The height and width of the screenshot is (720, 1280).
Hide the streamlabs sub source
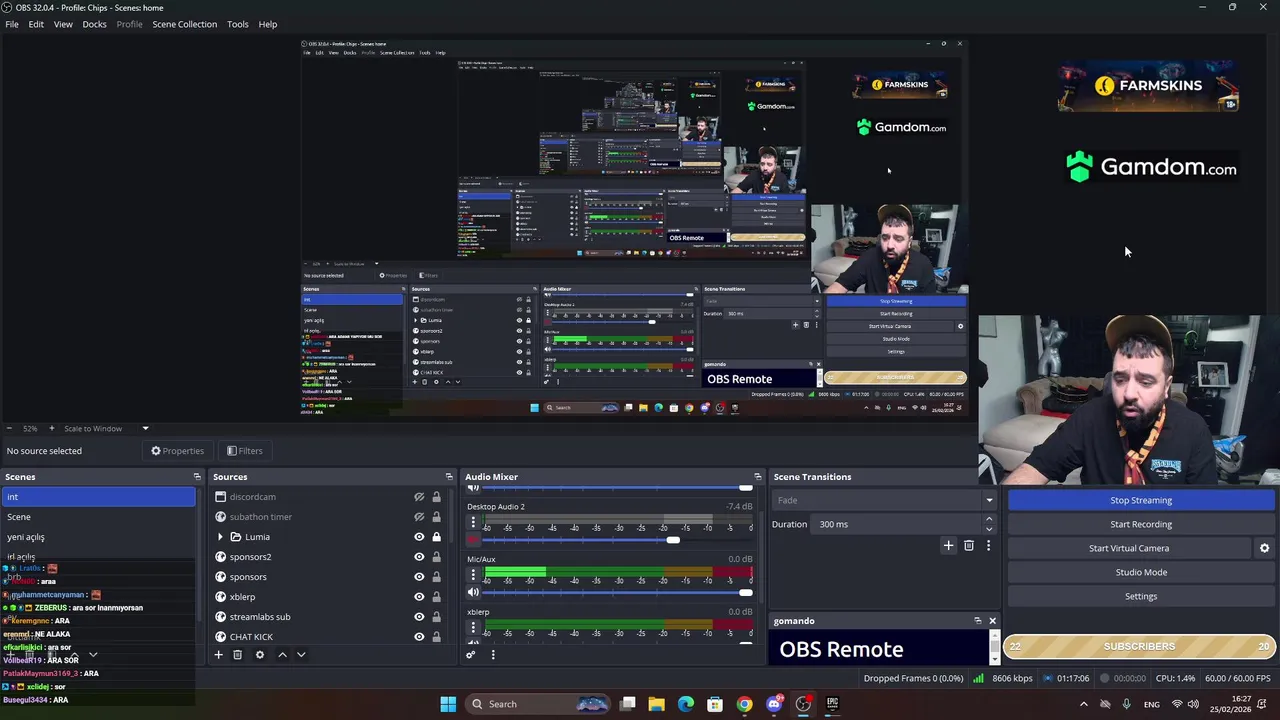pyautogui.click(x=419, y=617)
